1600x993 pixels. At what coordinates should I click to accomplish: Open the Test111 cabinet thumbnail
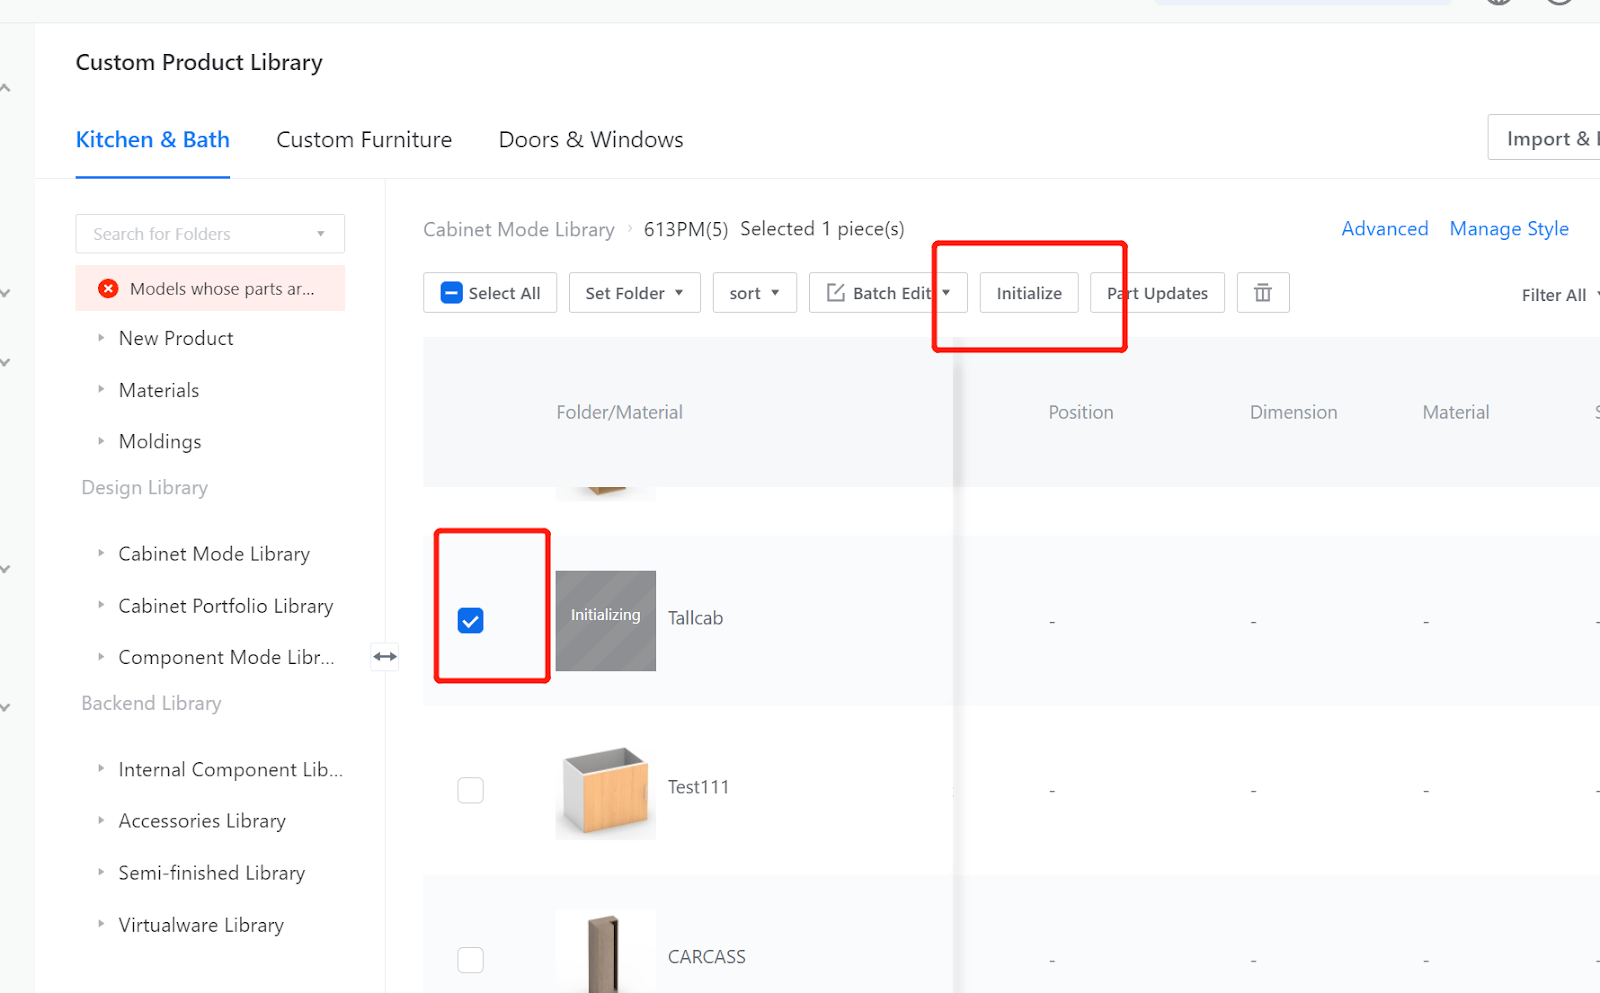[605, 790]
